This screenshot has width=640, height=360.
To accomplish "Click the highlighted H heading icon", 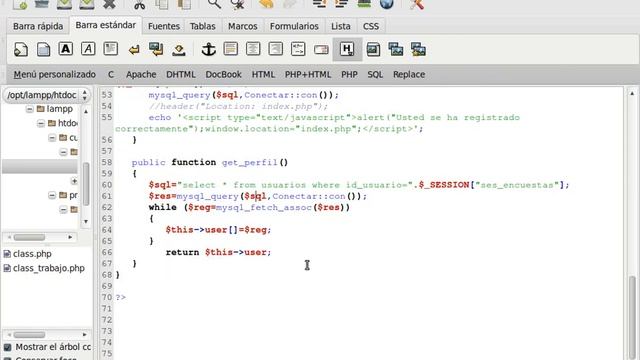I will [x=347, y=49].
